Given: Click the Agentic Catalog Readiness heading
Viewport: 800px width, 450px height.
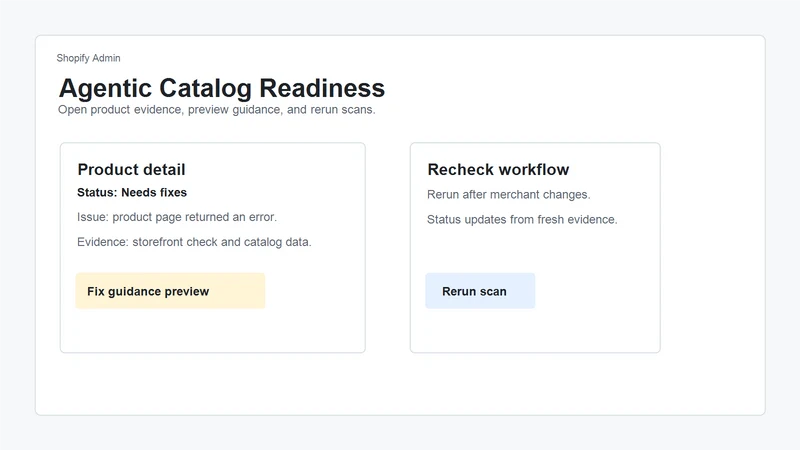Looking at the screenshot, I should pos(221,88).
